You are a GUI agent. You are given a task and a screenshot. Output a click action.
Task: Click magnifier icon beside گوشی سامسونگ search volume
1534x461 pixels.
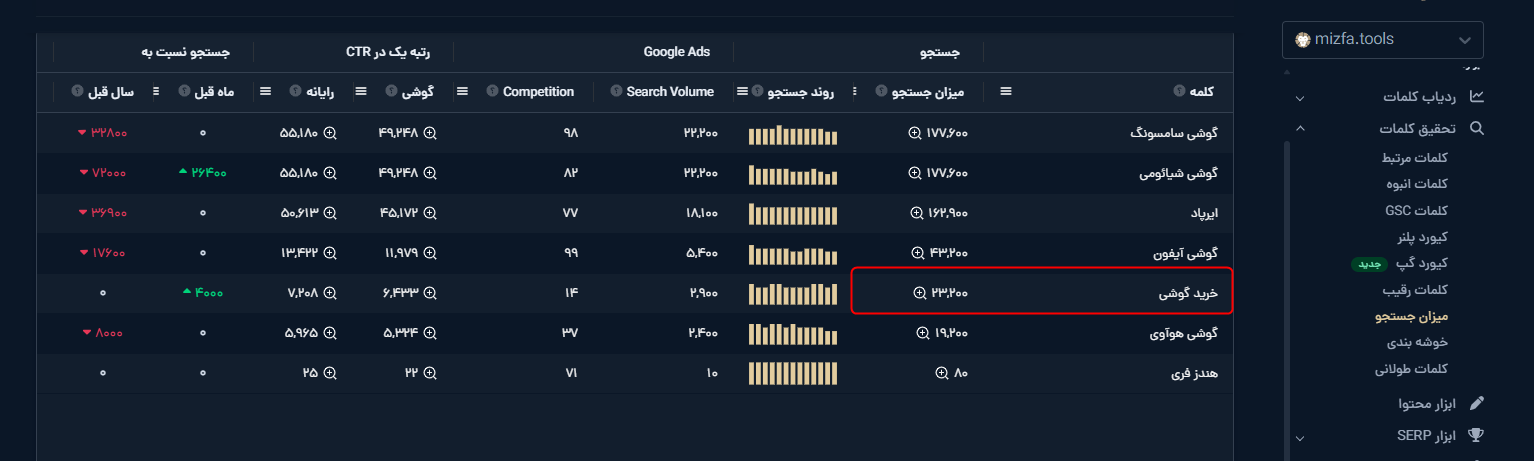click(x=914, y=132)
